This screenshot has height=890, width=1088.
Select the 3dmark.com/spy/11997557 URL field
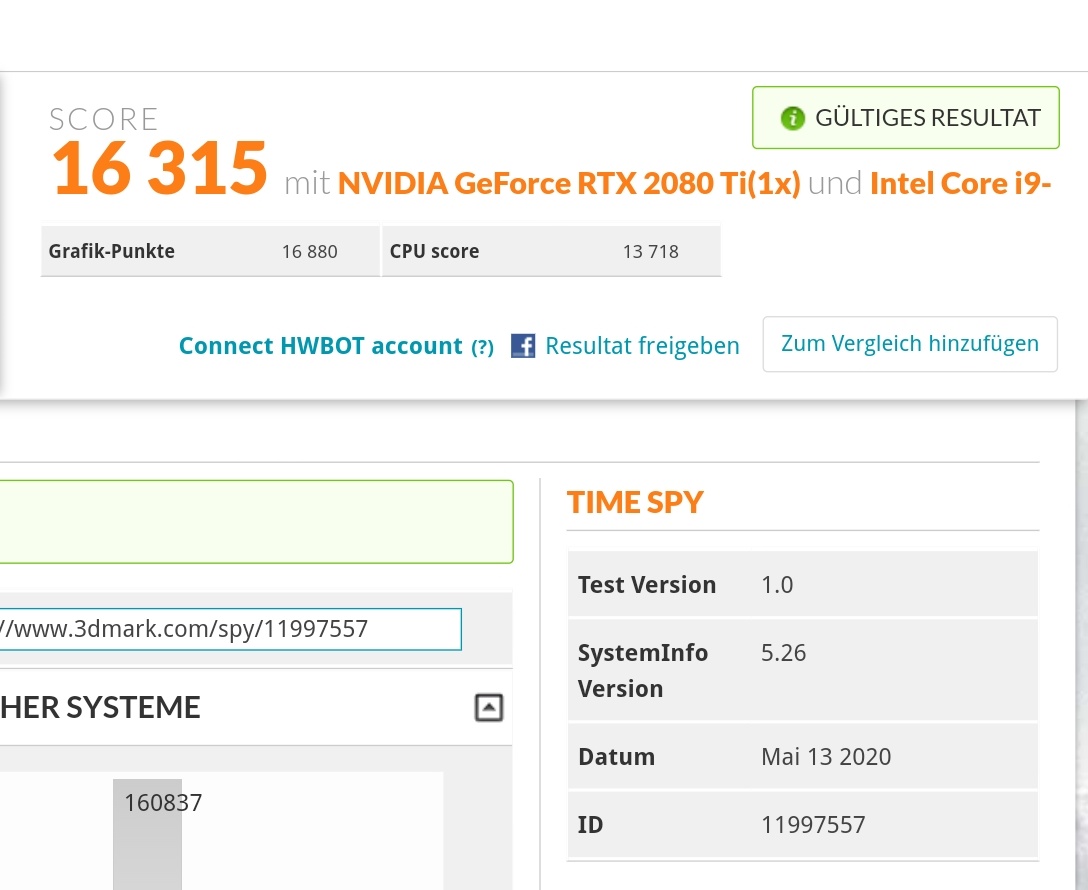[x=230, y=629]
